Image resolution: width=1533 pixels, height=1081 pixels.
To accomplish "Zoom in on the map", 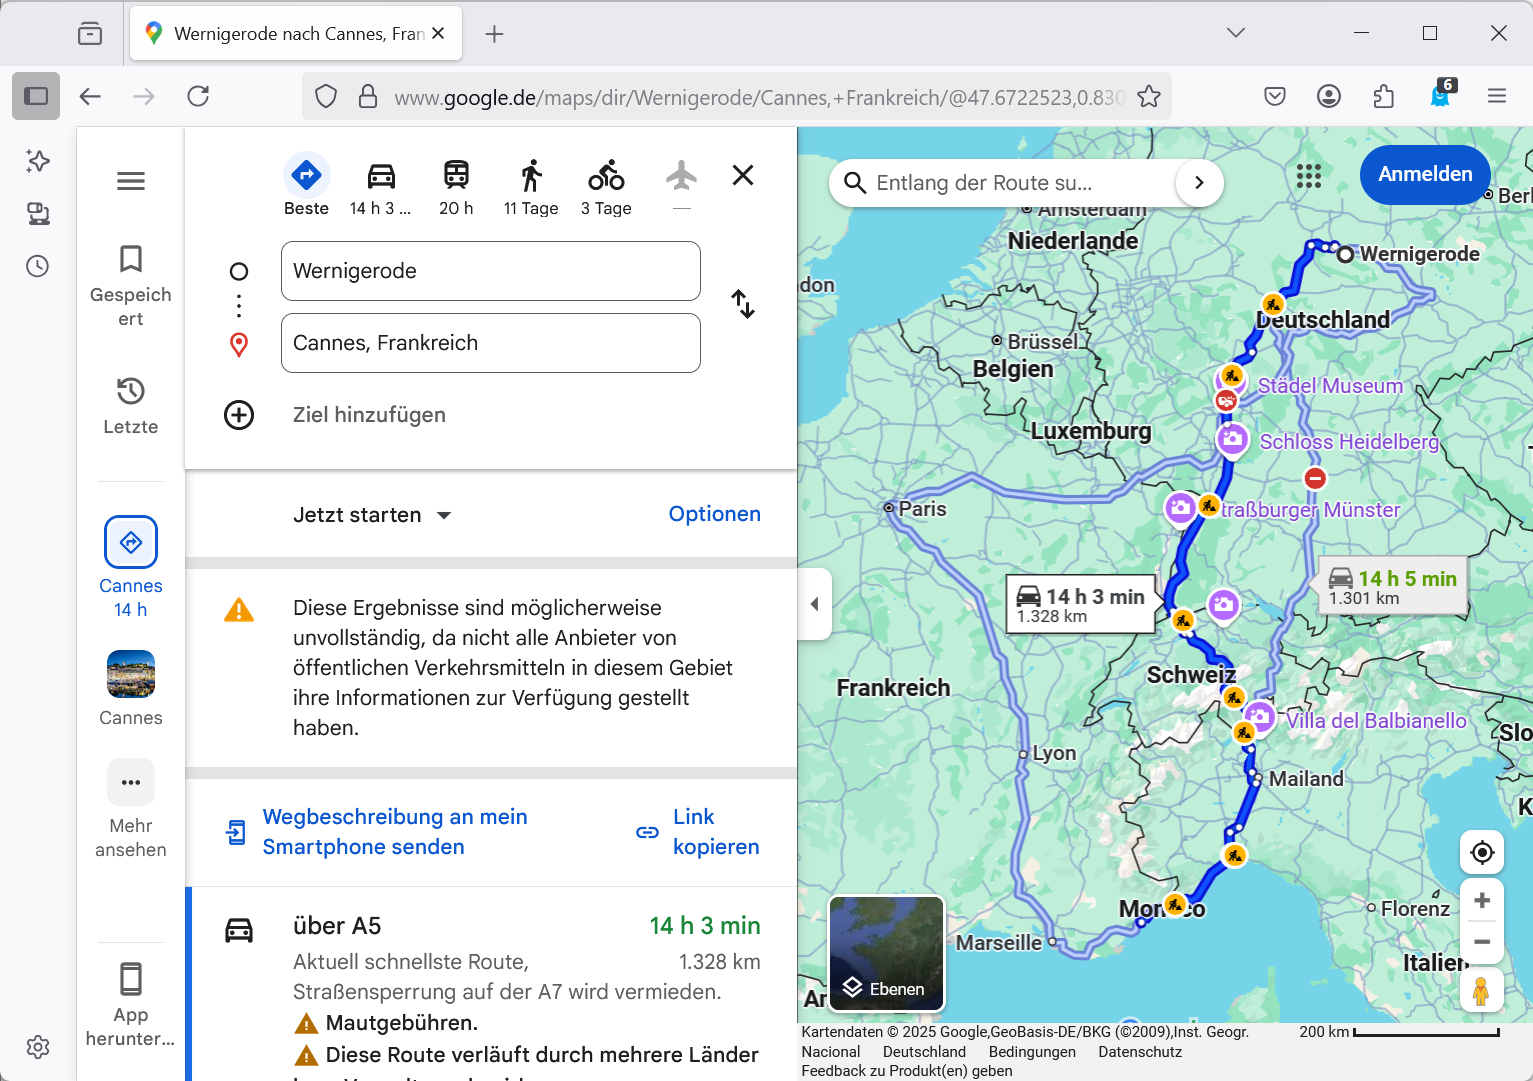I will pos(1482,900).
